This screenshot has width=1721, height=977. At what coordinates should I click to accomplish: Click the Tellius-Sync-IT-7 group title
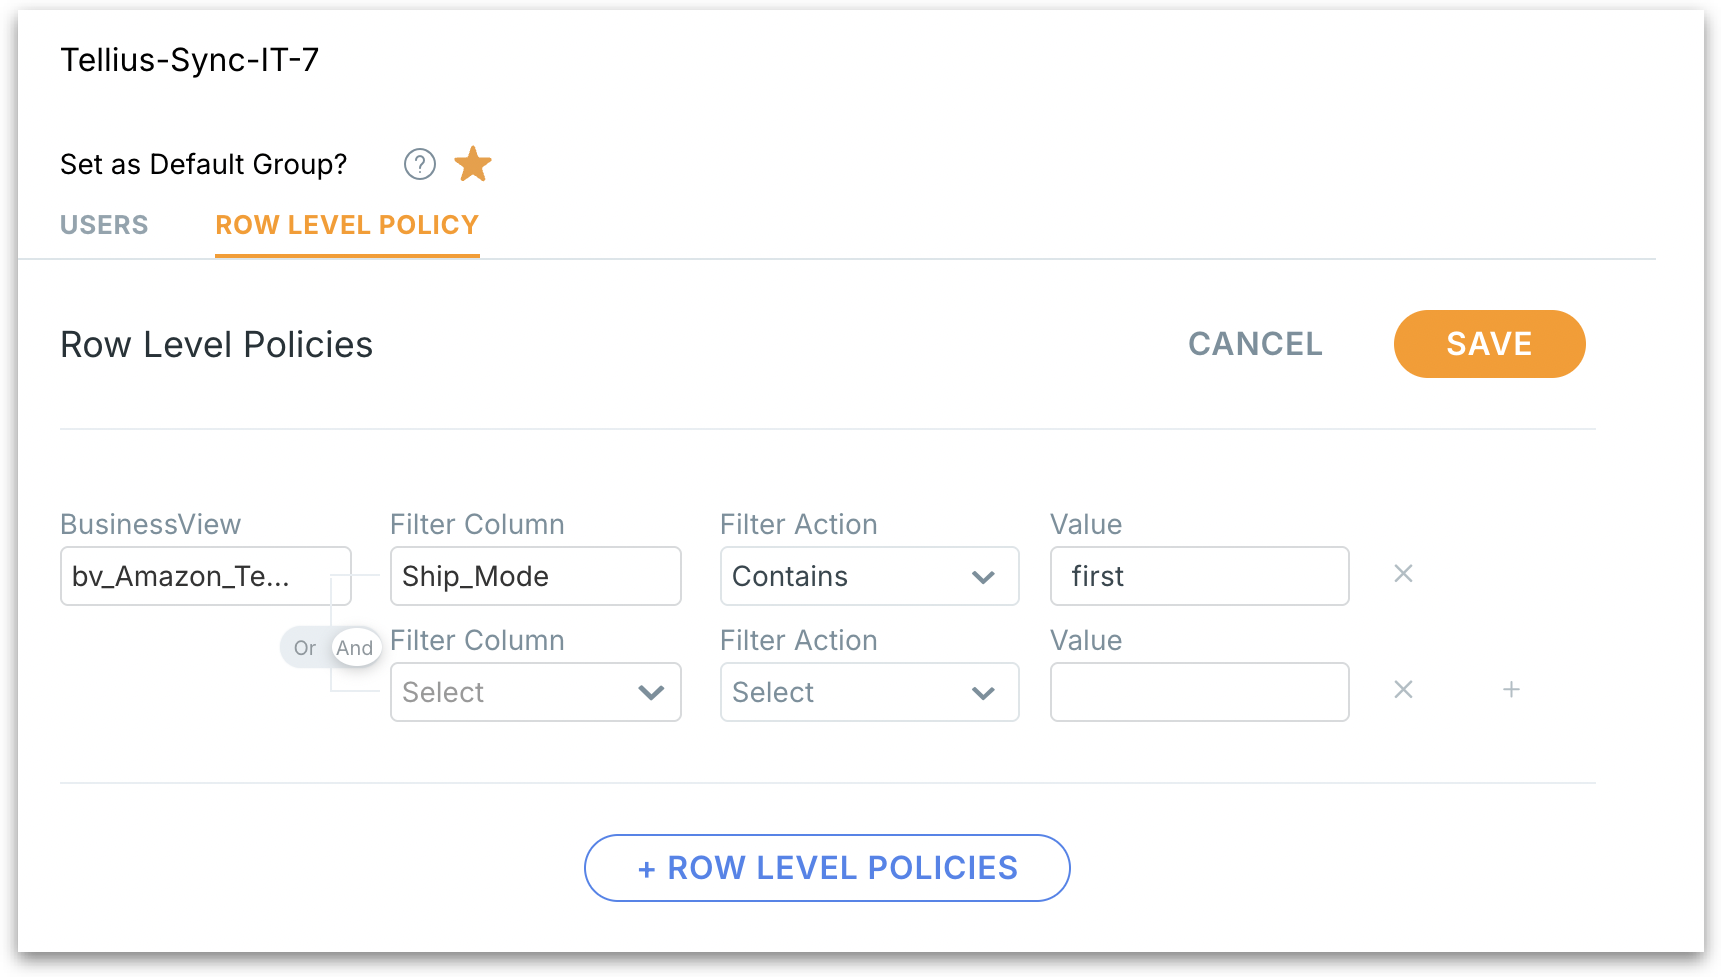pyautogui.click(x=190, y=60)
